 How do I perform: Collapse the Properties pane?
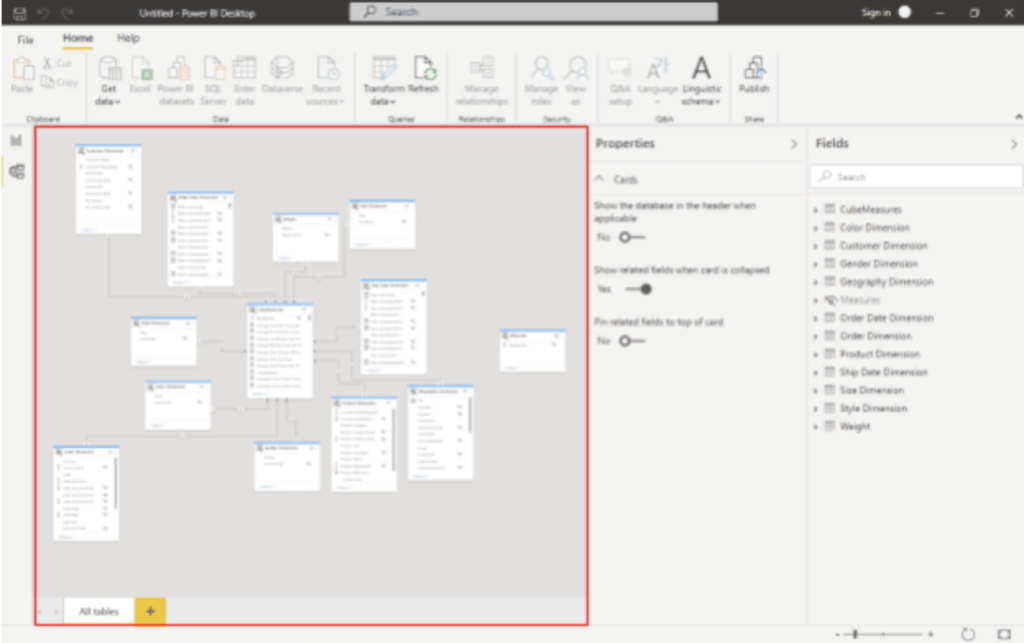pyautogui.click(x=794, y=144)
